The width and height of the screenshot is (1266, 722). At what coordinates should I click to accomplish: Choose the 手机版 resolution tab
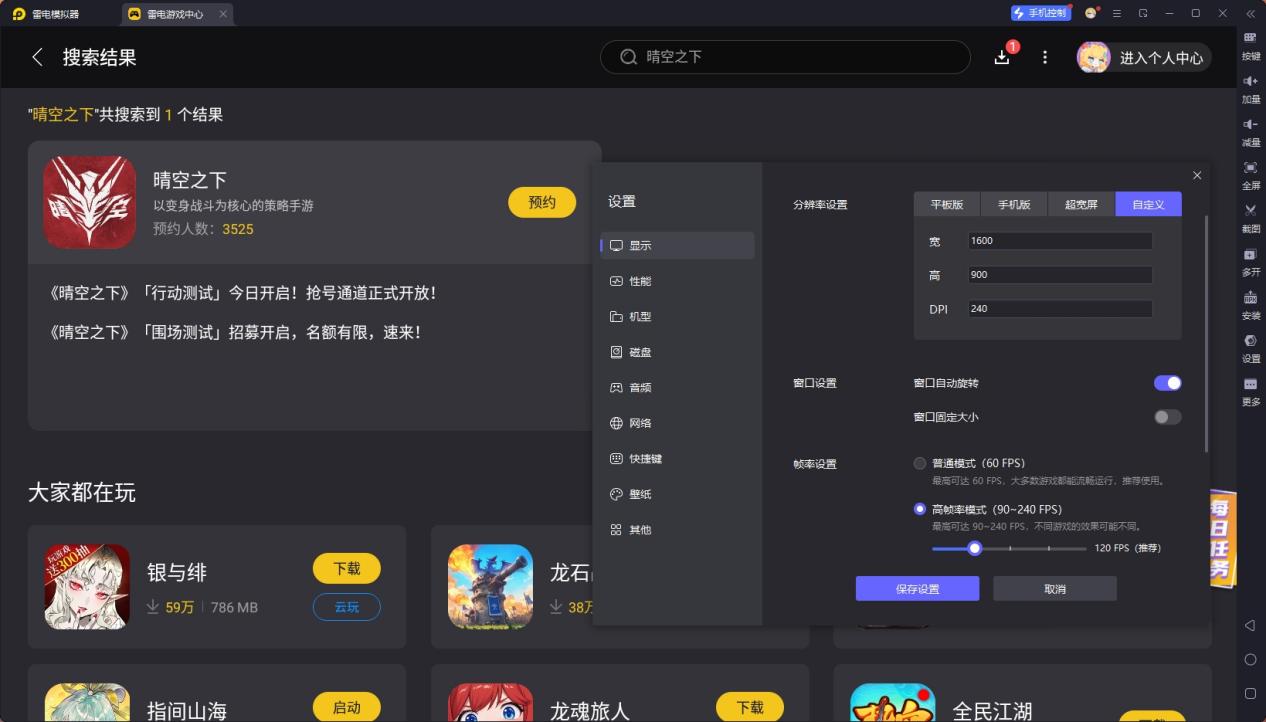click(x=1014, y=204)
